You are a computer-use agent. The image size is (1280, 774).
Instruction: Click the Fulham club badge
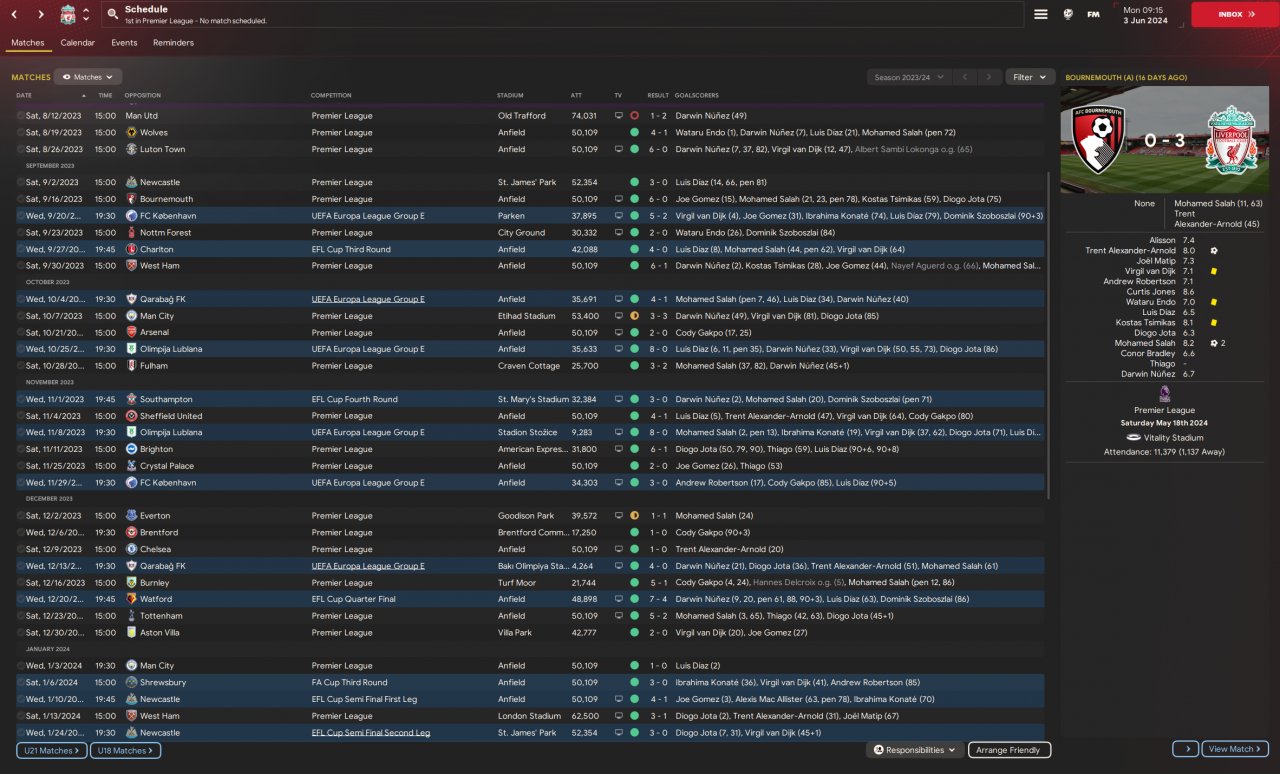[x=132, y=366]
